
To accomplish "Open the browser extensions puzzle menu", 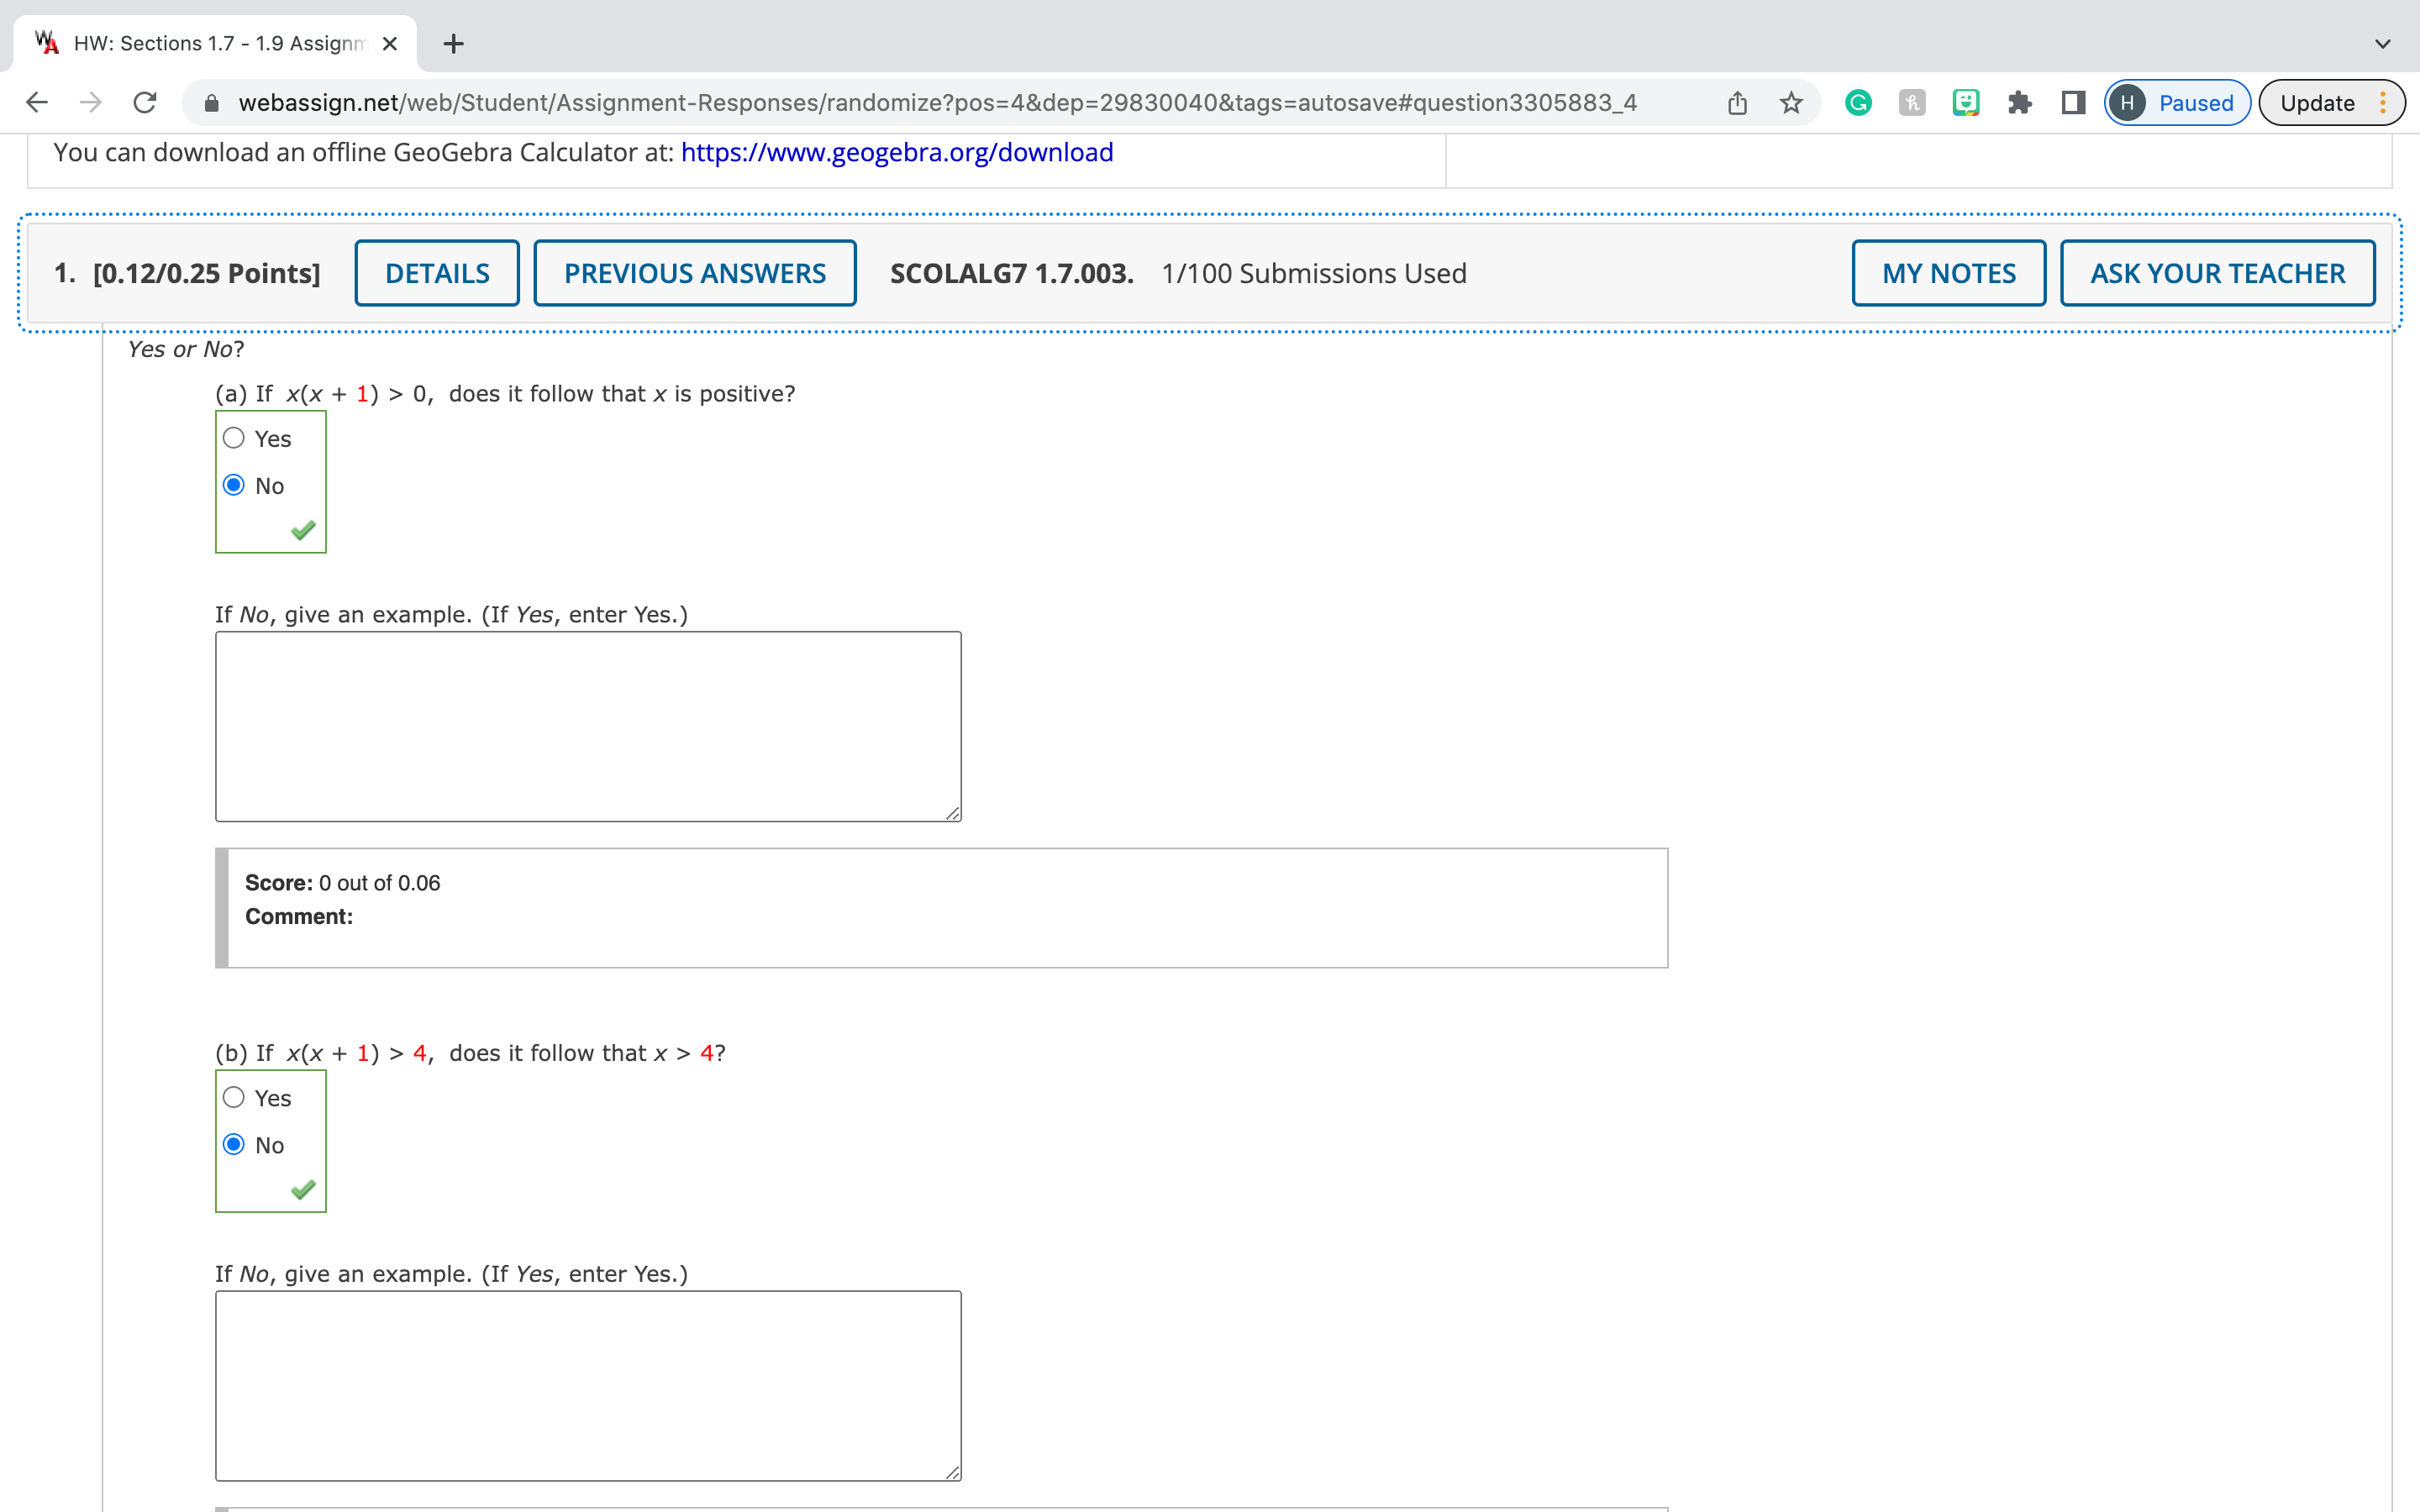I will click(x=2020, y=102).
